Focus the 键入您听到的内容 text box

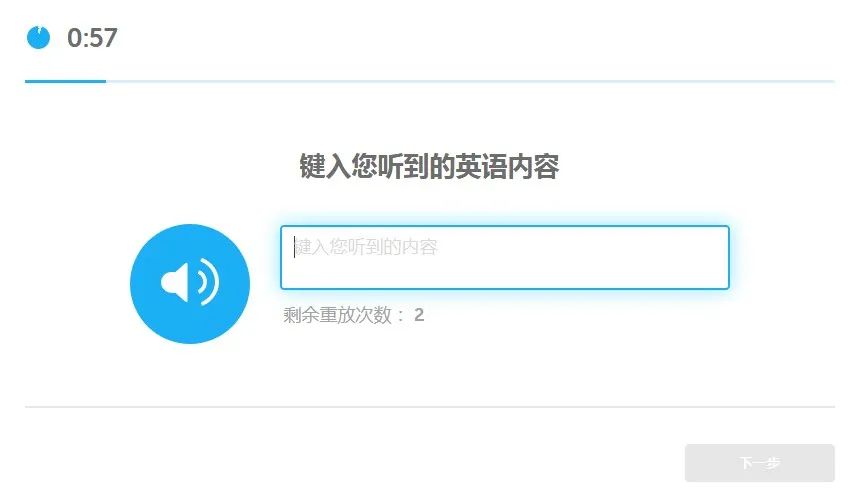coord(505,257)
